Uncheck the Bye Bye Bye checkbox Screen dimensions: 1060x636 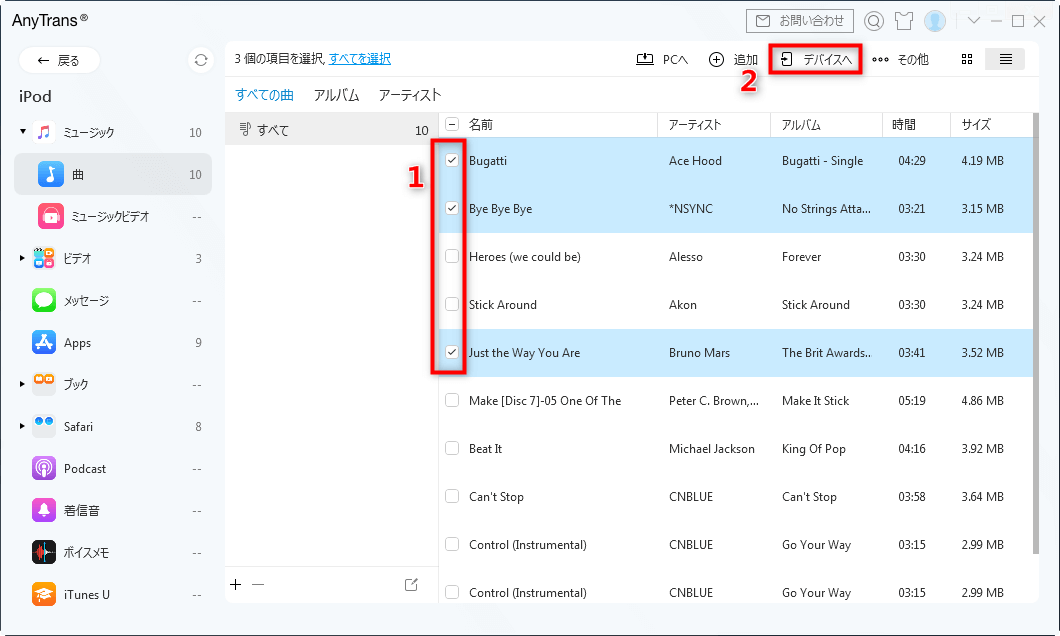click(452, 208)
